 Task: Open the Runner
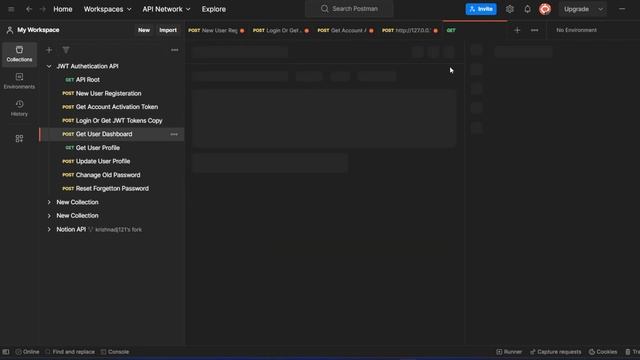(509, 352)
